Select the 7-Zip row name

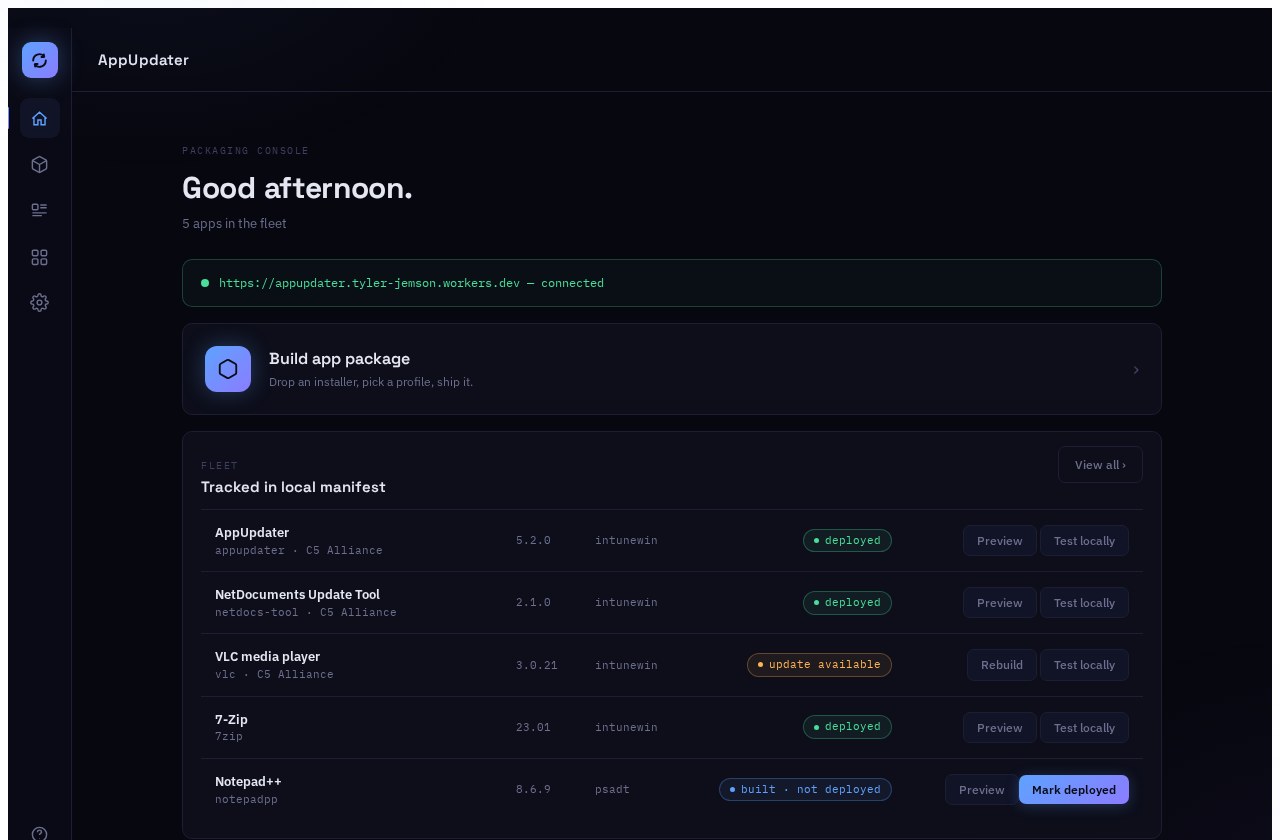pos(231,720)
